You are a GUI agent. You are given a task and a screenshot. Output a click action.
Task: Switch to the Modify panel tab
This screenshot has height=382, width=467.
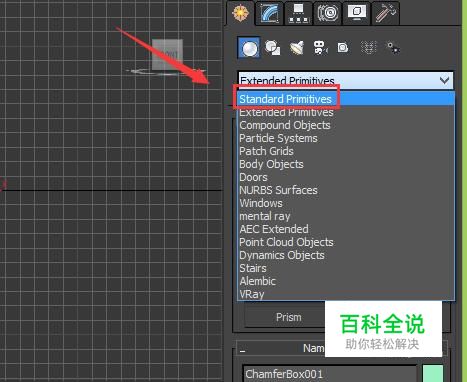click(x=269, y=13)
